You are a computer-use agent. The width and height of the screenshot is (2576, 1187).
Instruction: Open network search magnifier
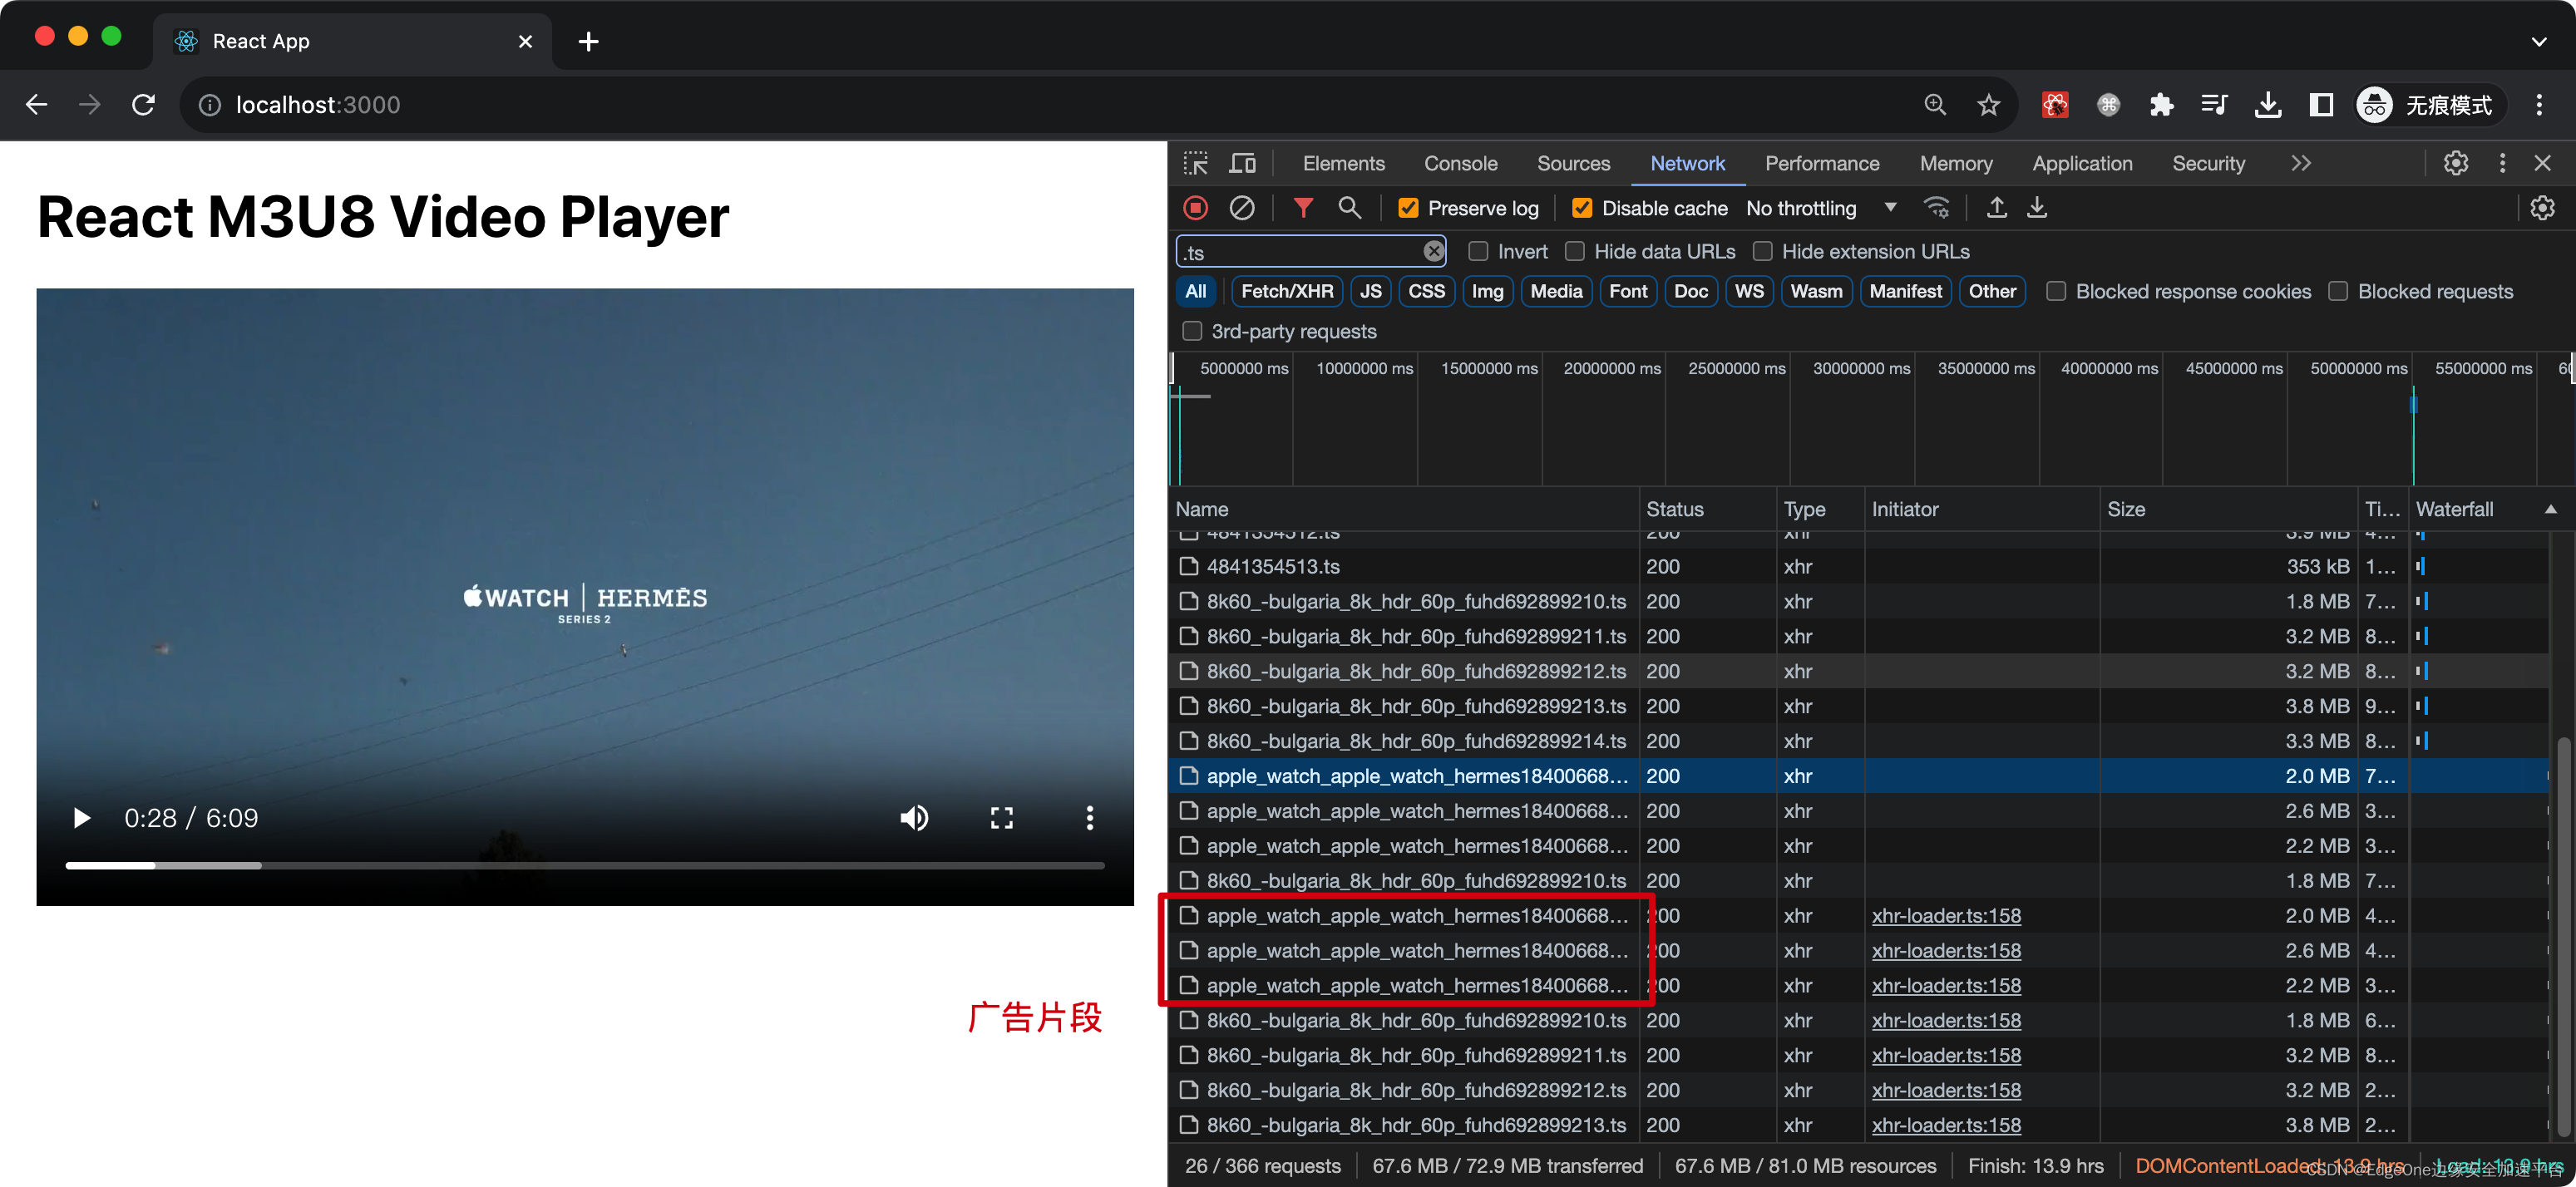(1349, 208)
